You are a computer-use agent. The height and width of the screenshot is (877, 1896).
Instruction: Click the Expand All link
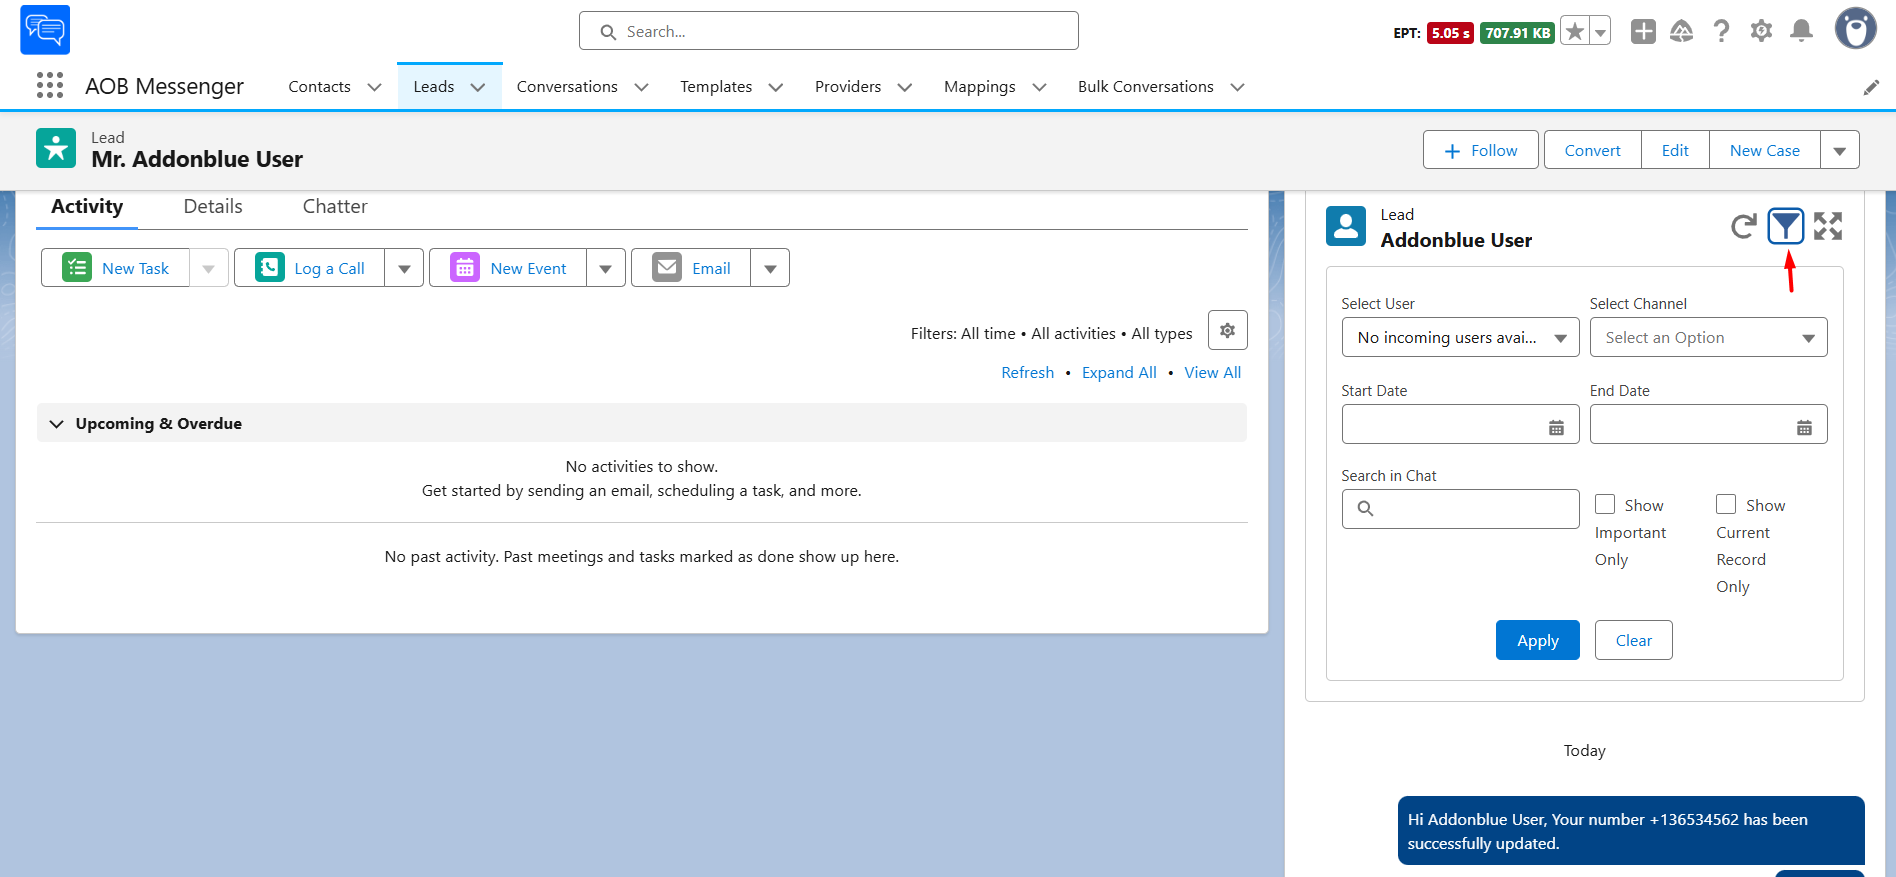pyautogui.click(x=1119, y=372)
